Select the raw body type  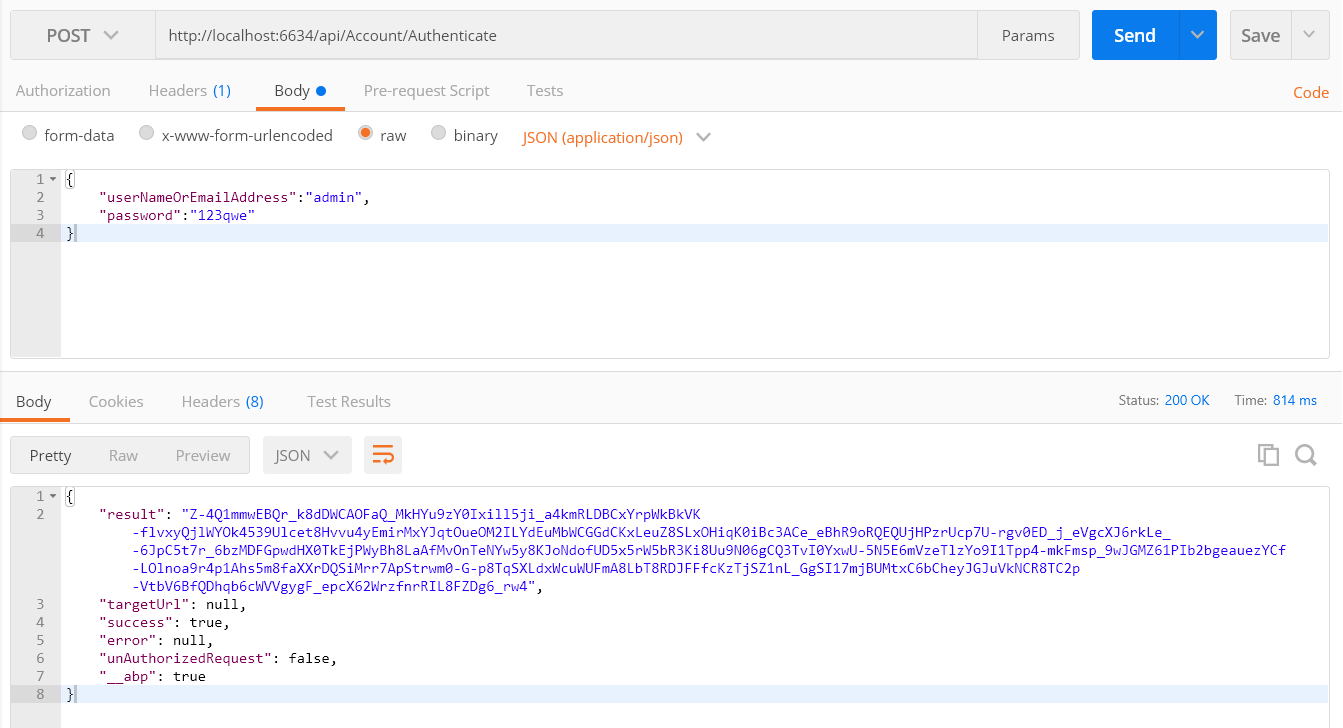tap(365, 133)
